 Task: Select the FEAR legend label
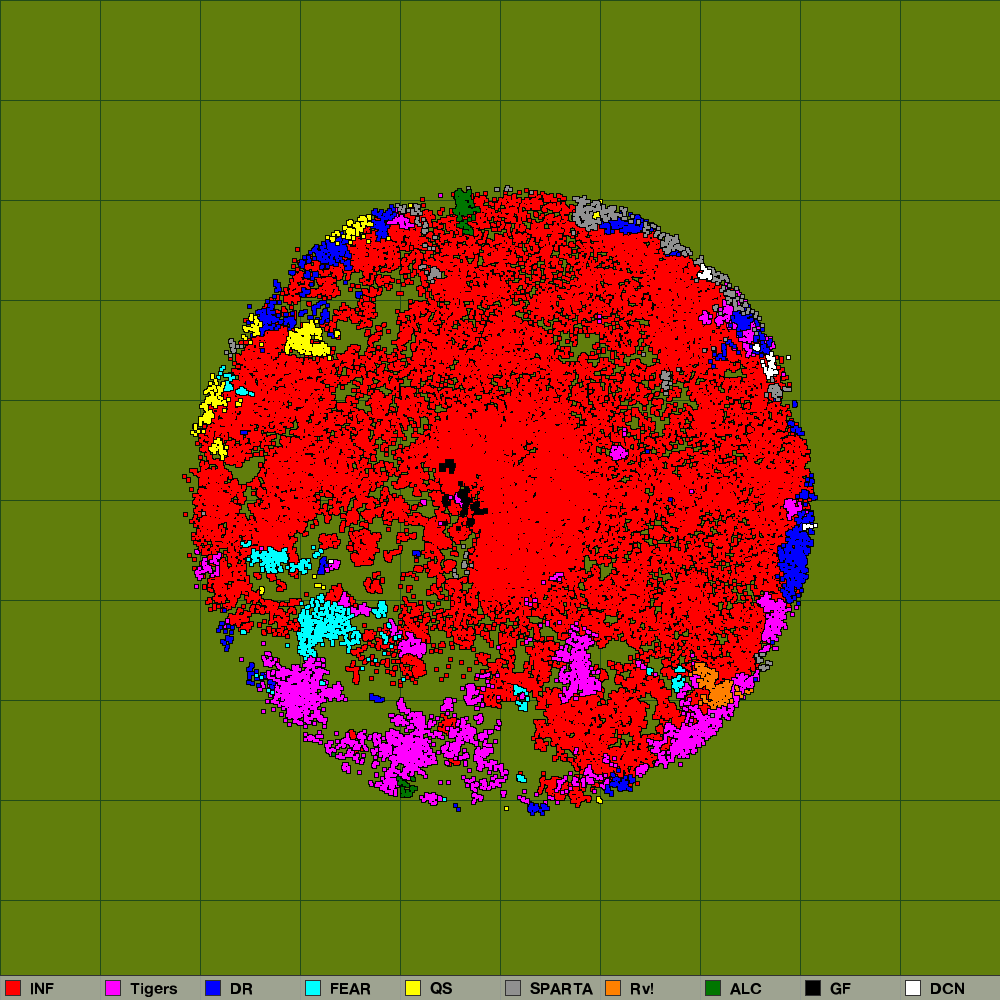(x=350, y=989)
